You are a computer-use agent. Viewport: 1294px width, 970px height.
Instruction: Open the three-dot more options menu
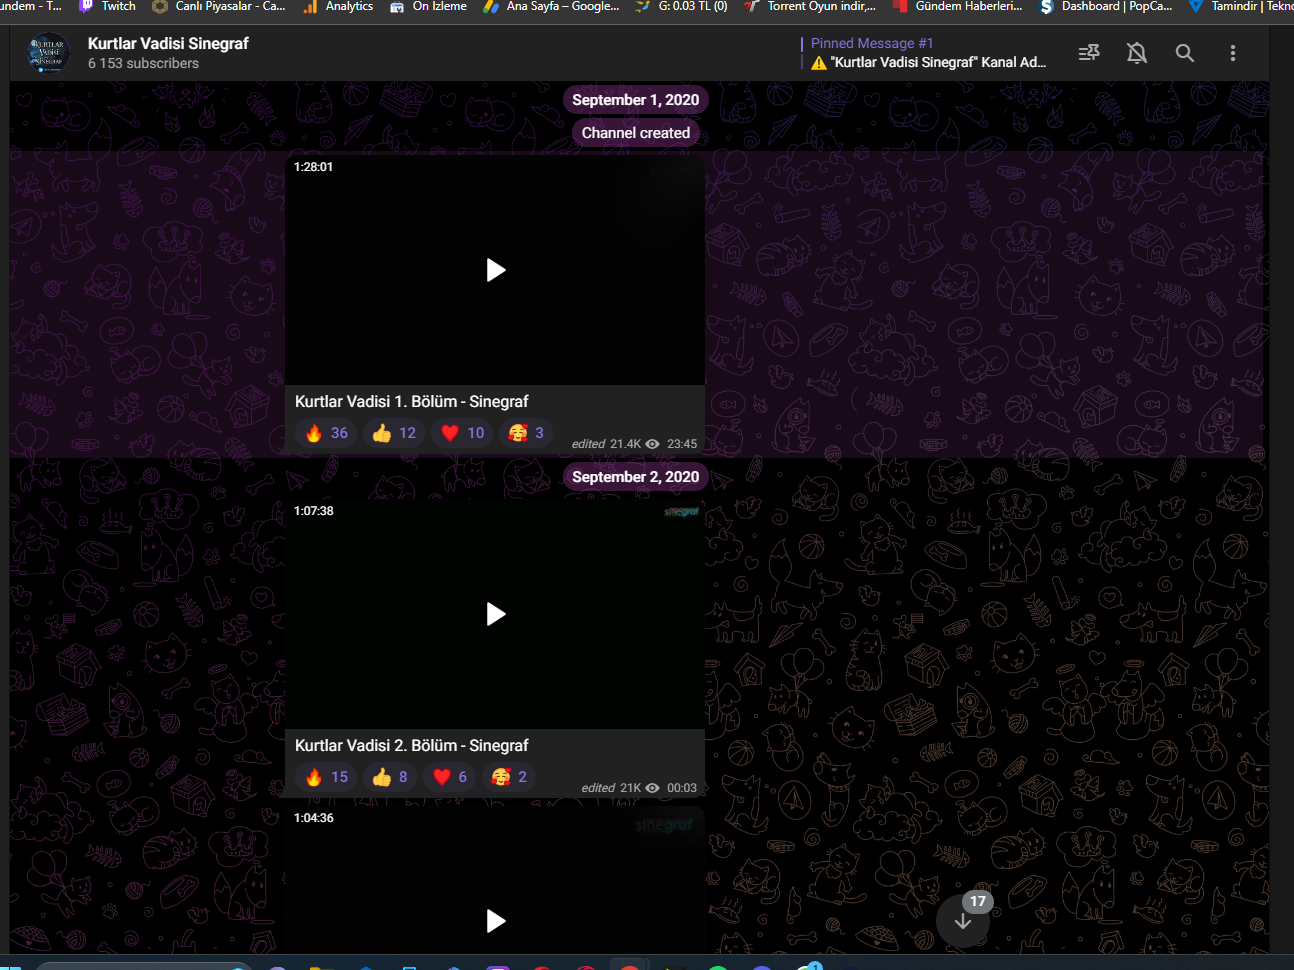tap(1233, 53)
